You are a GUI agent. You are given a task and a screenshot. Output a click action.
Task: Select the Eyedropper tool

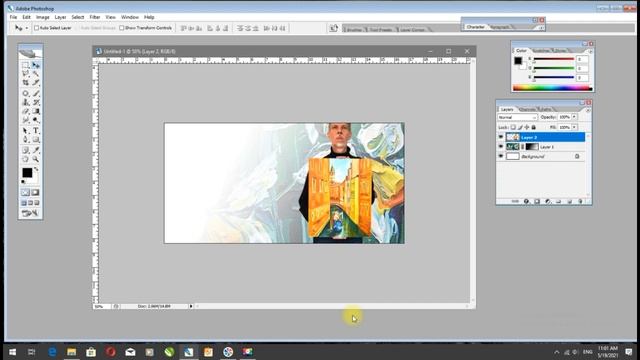36,150
